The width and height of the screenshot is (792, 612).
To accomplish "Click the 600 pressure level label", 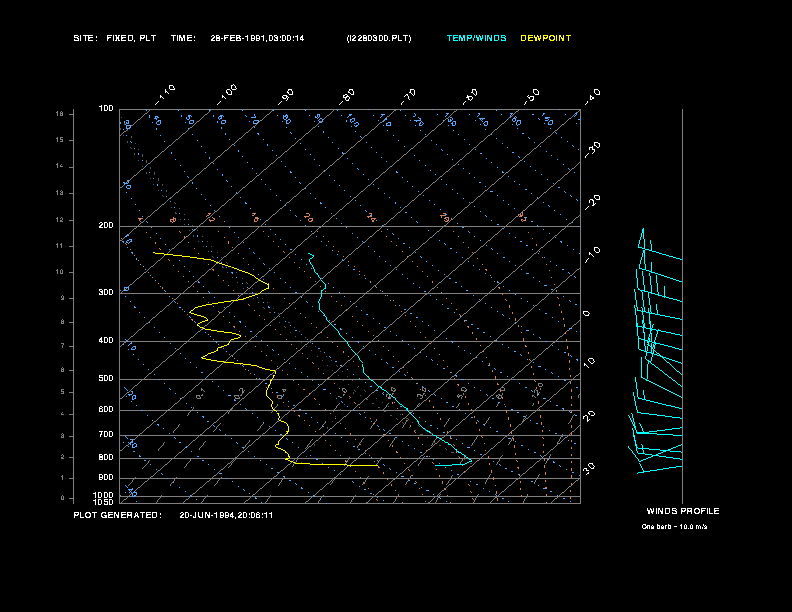I will 106,410.
